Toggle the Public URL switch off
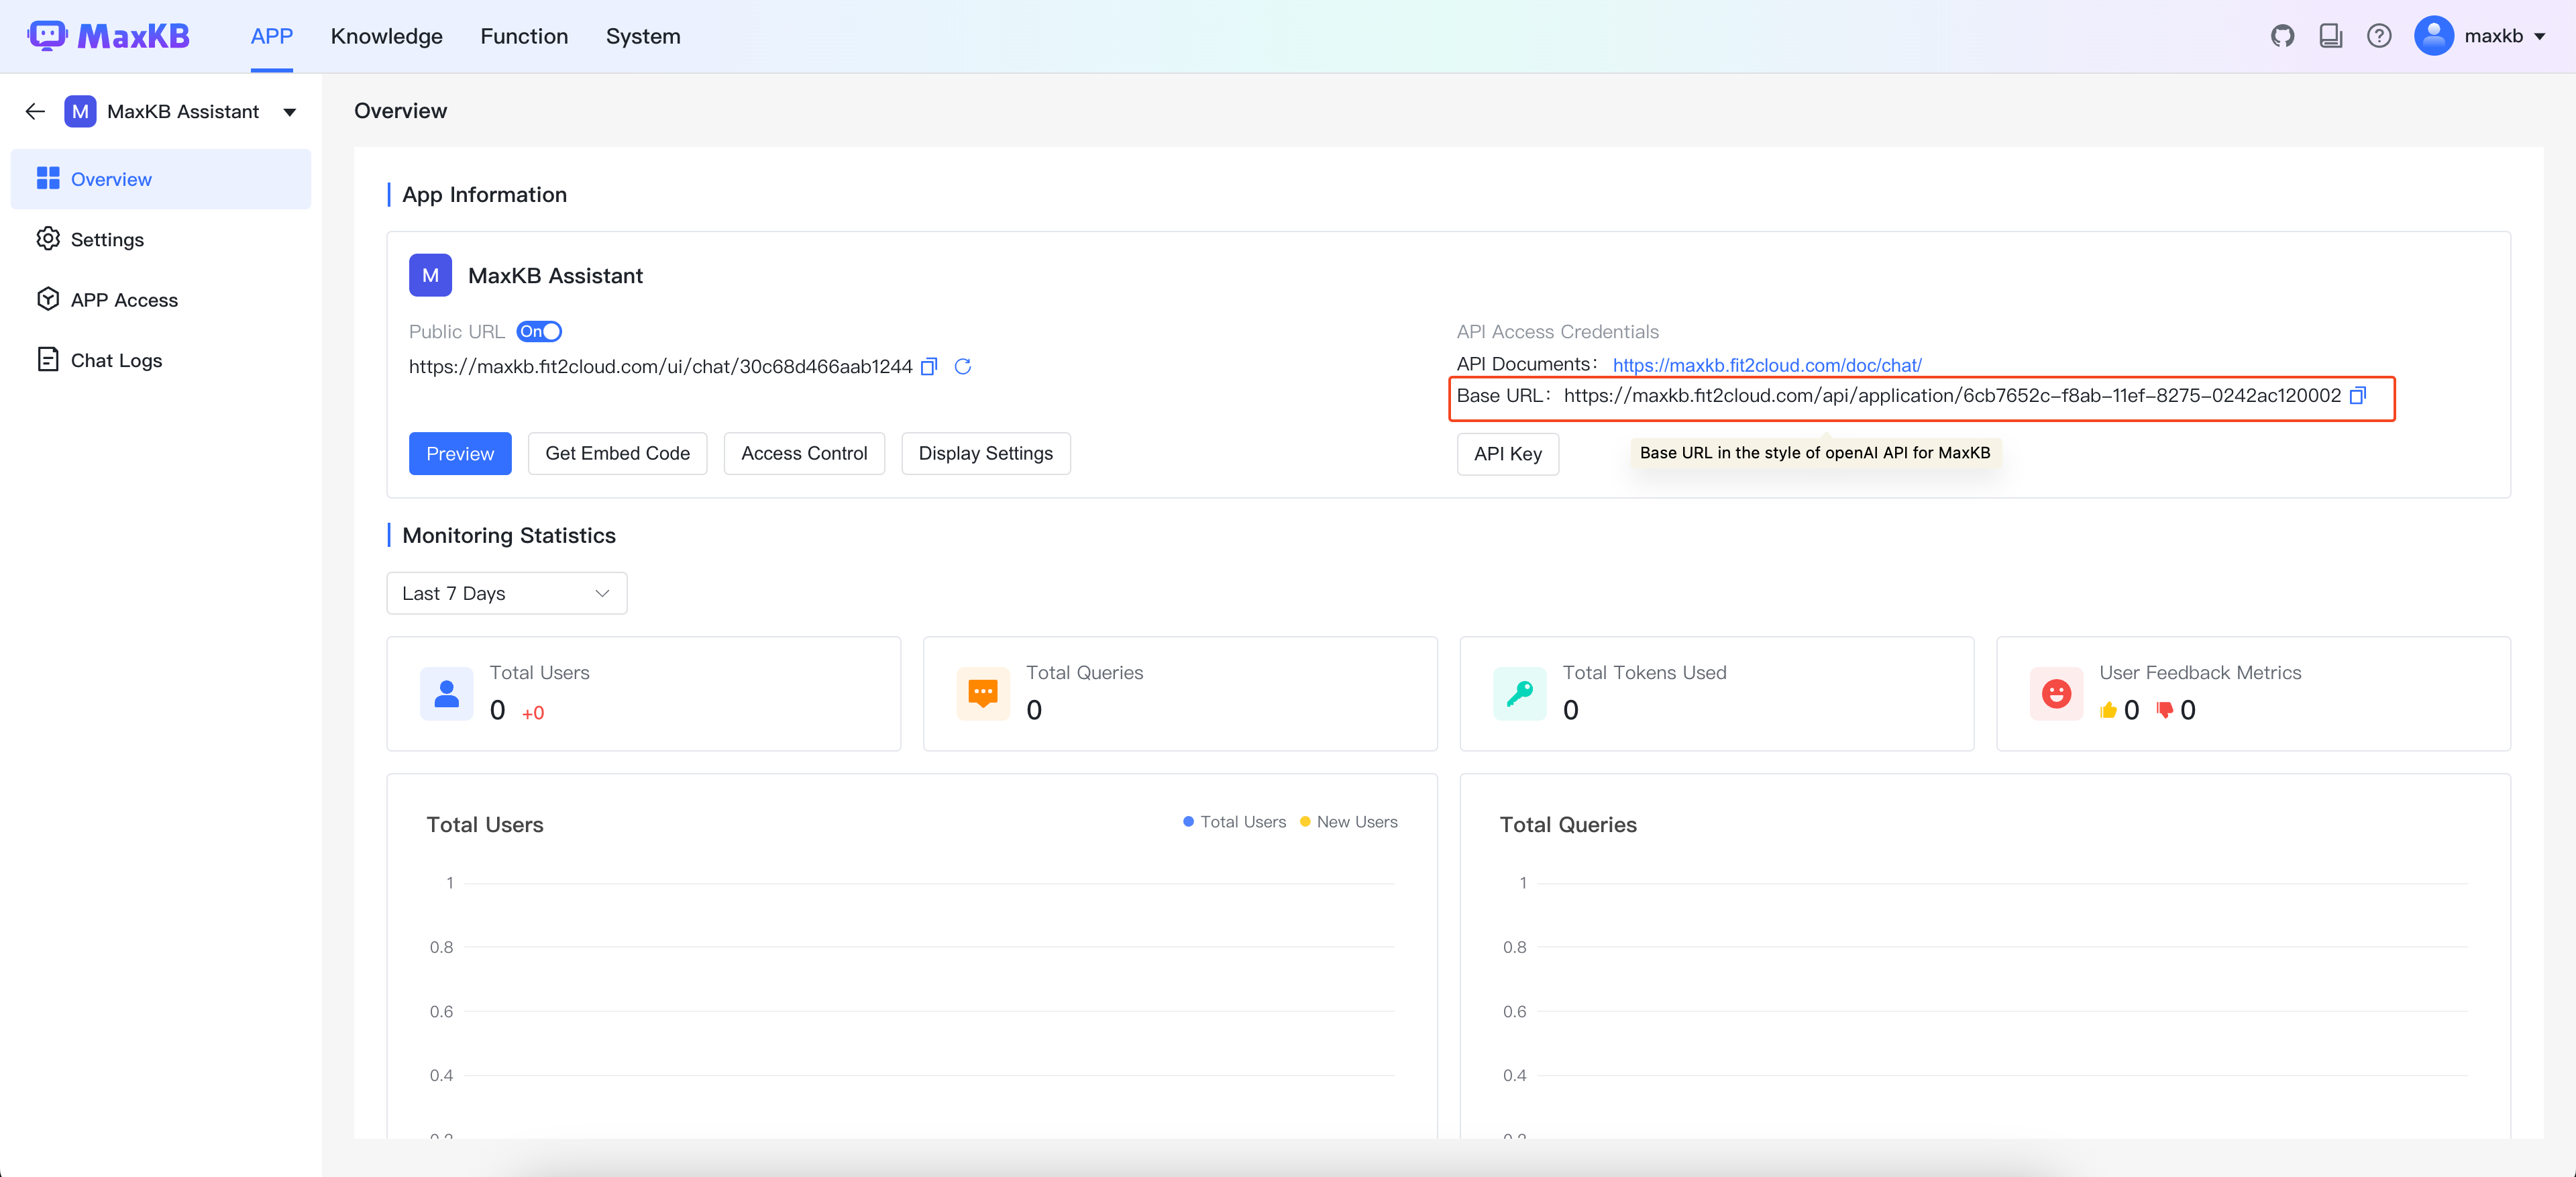This screenshot has width=2576, height=1177. [539, 331]
